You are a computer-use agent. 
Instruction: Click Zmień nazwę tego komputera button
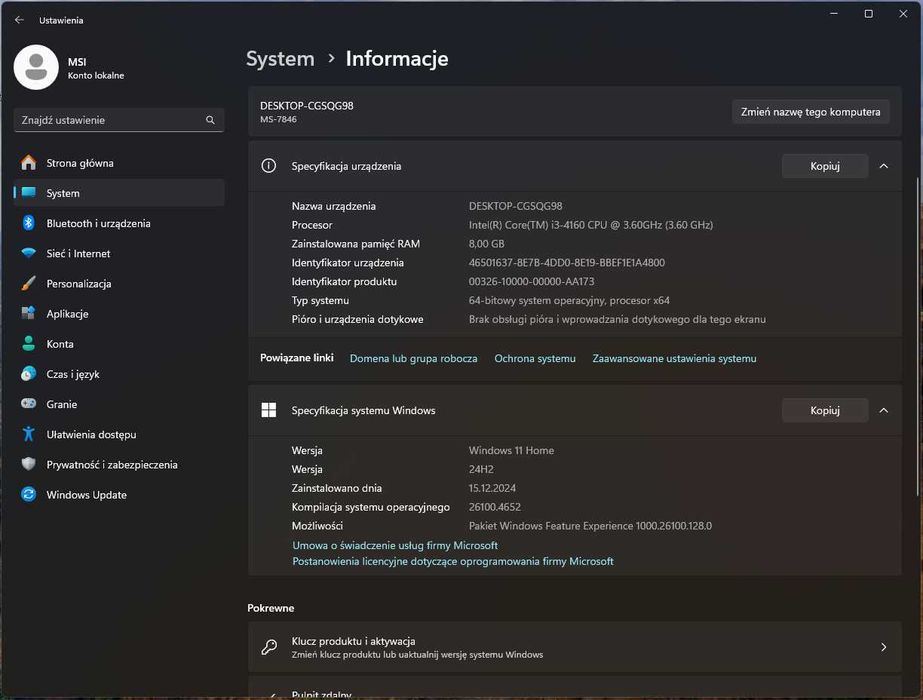click(x=811, y=112)
